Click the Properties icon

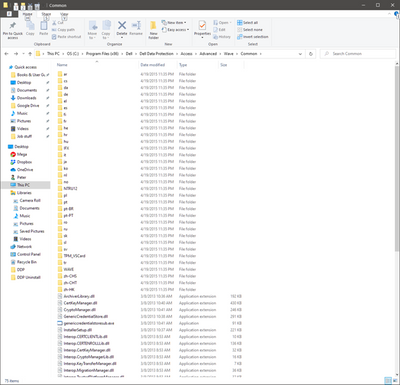202,25
